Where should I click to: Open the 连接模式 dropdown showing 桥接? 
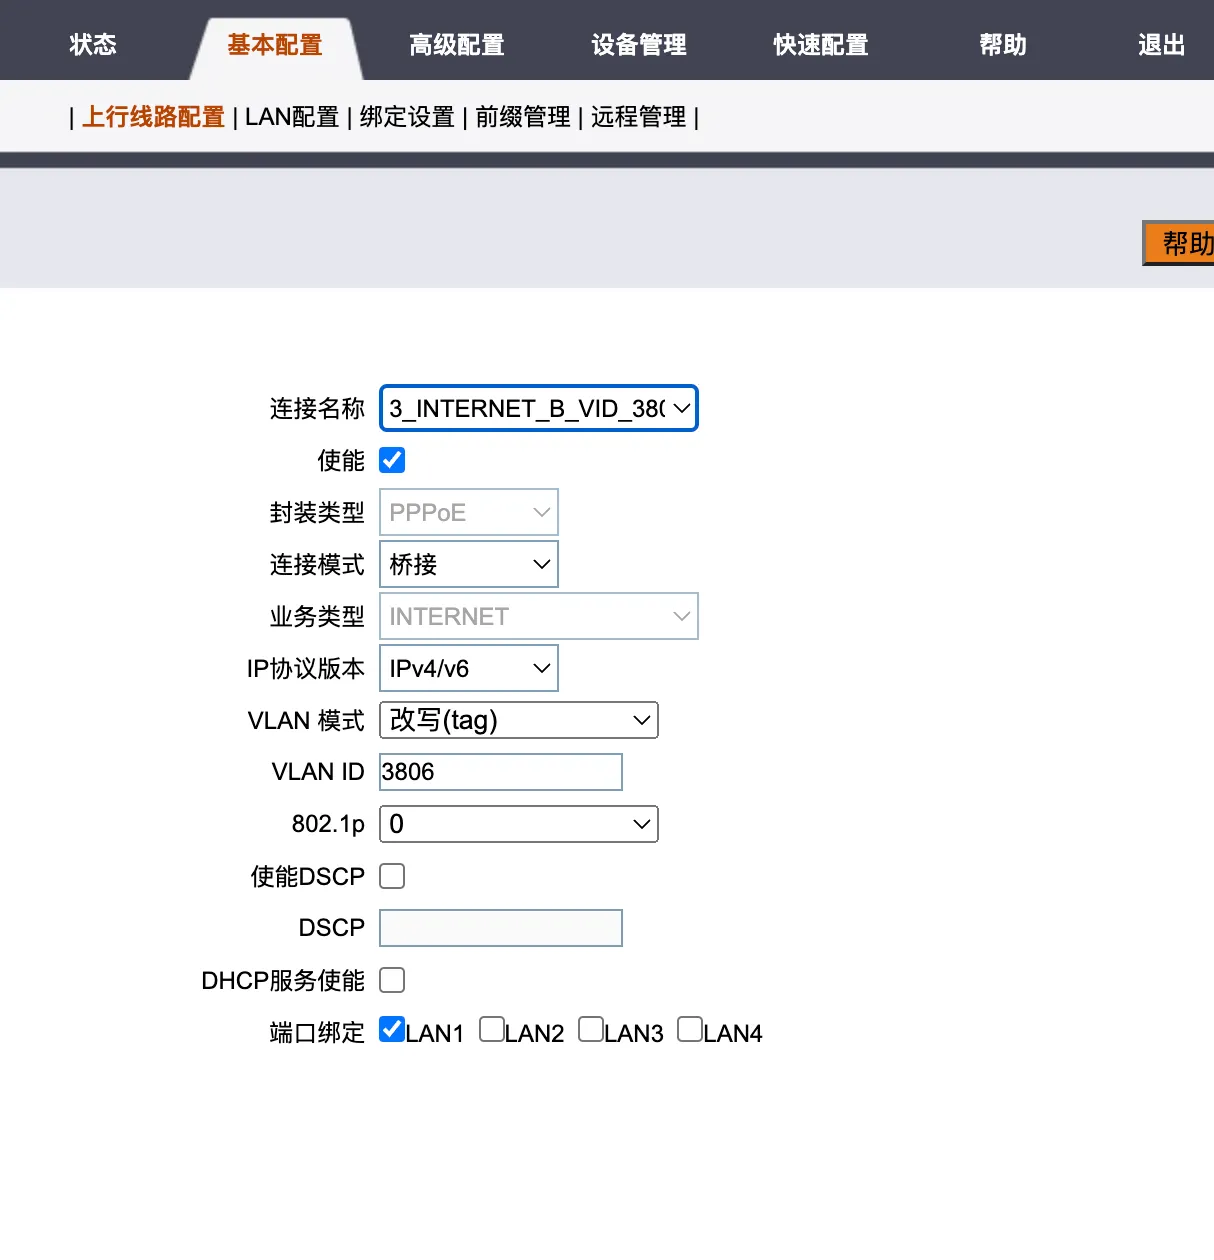tap(468, 564)
